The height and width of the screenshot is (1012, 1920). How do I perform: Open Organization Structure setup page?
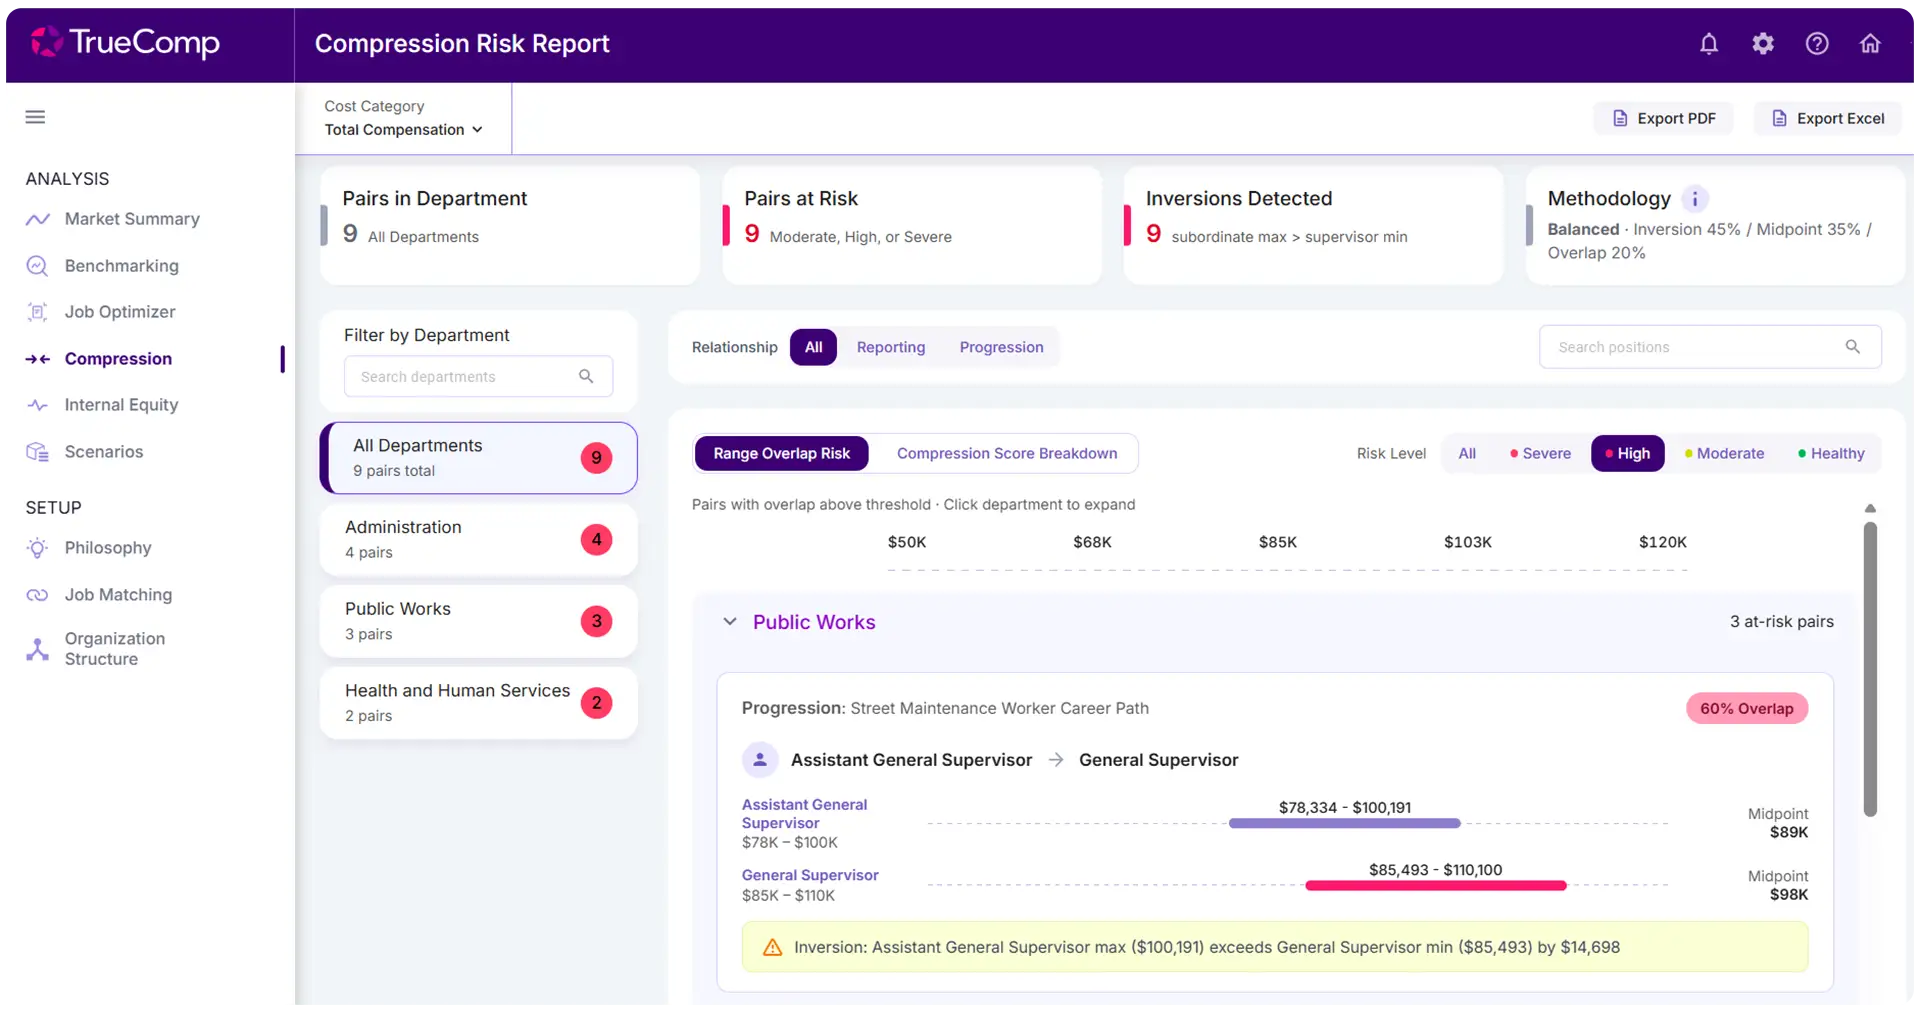coord(114,649)
